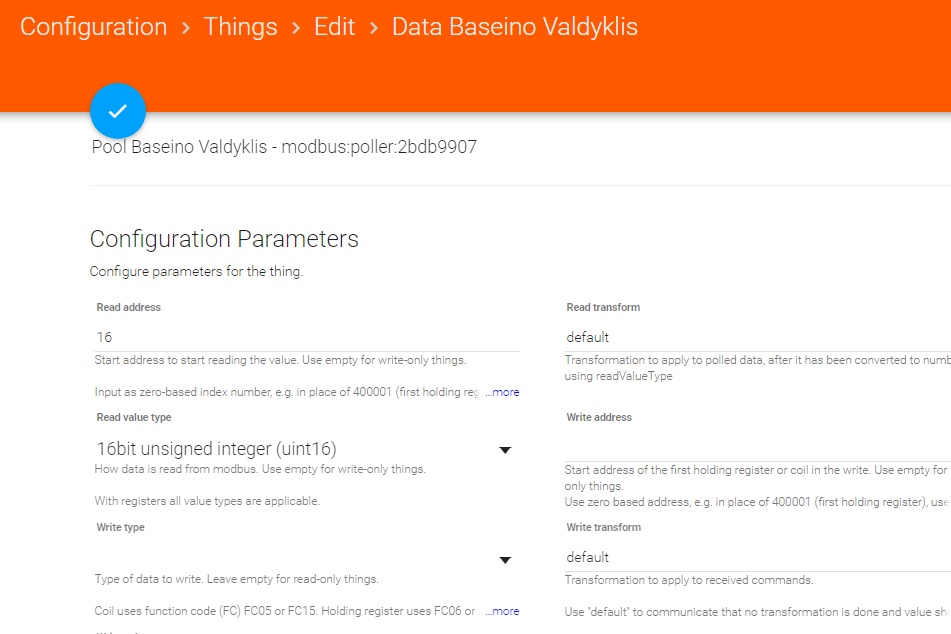Click the Data Baseino Valdyklis title
Image resolution: width=951 pixels, height=634 pixels.
514,27
